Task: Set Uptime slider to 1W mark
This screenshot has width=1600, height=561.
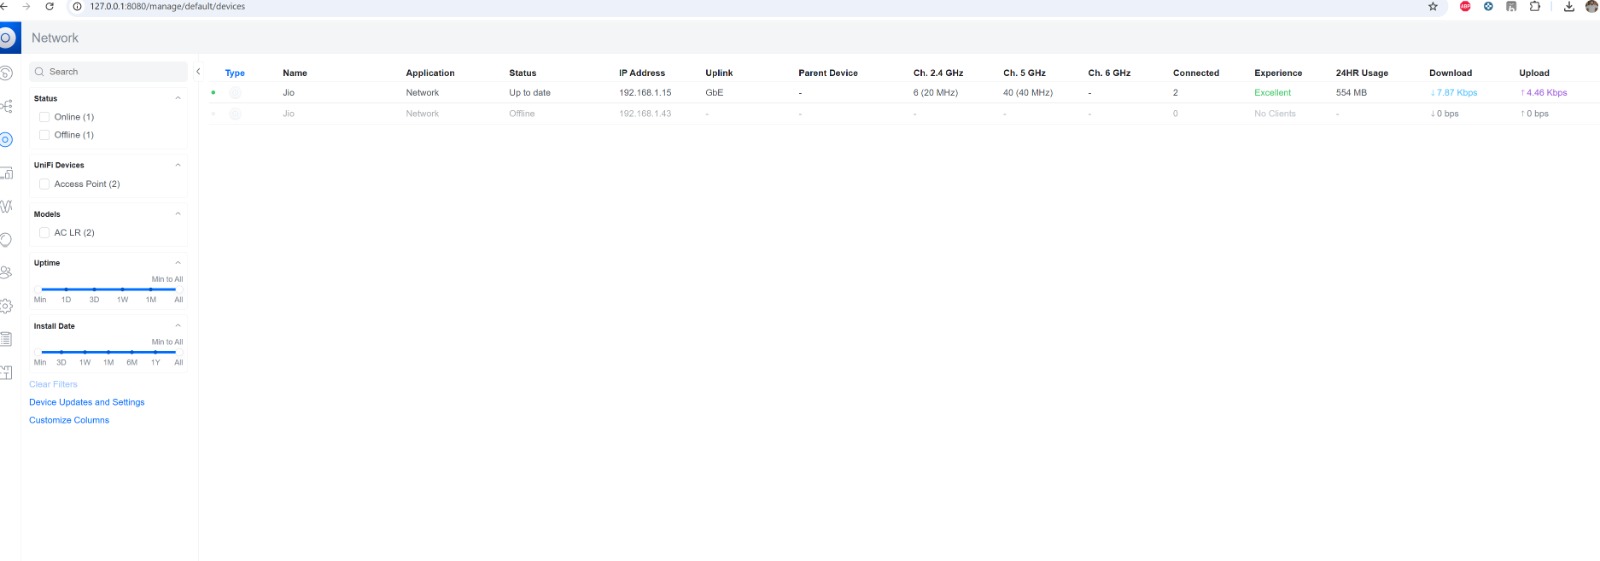Action: 122,289
